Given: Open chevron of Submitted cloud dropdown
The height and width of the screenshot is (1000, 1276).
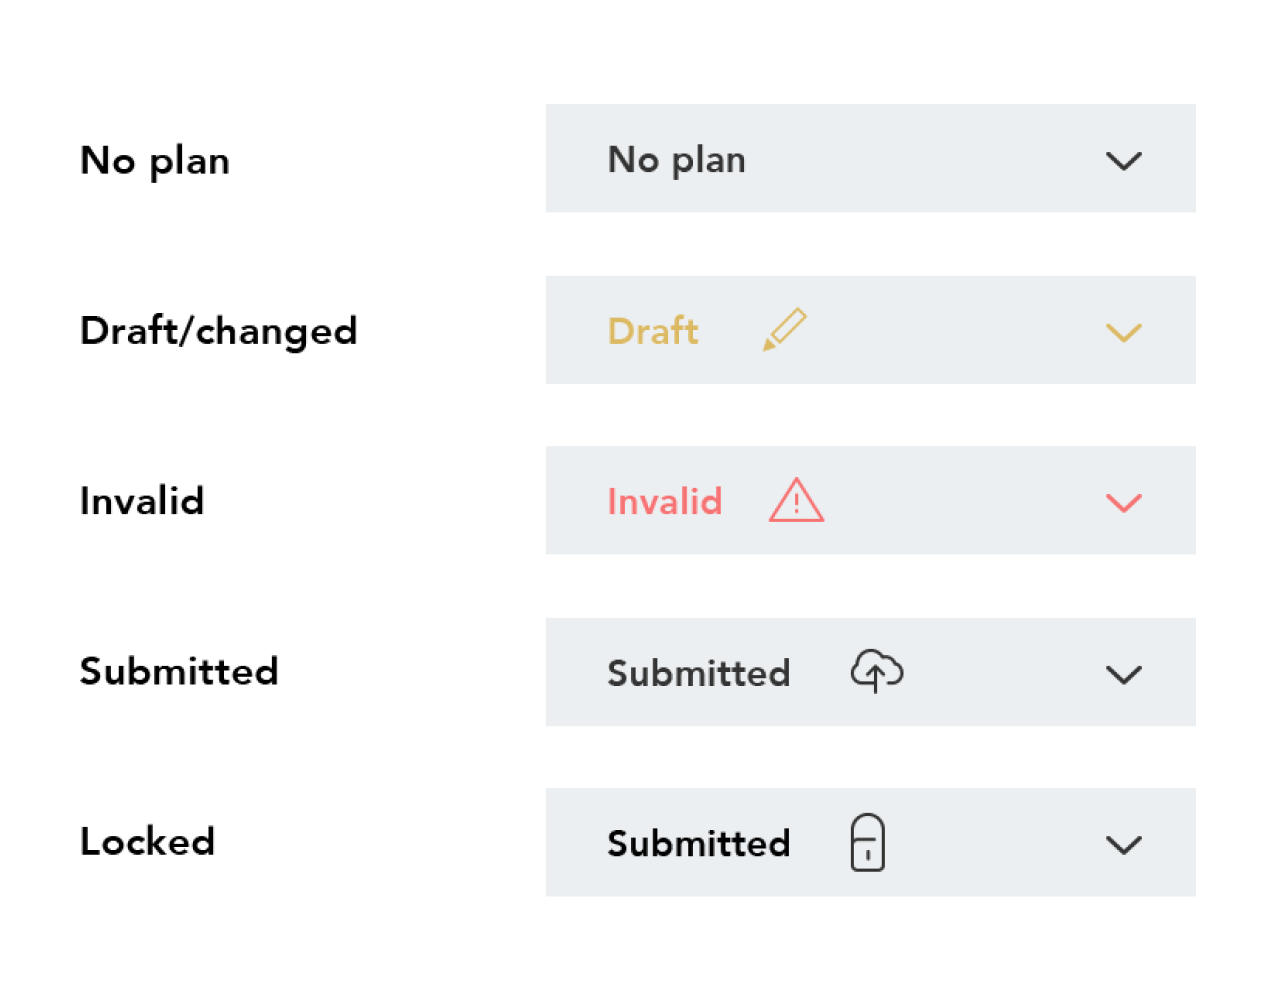Looking at the screenshot, I should tap(1123, 674).
